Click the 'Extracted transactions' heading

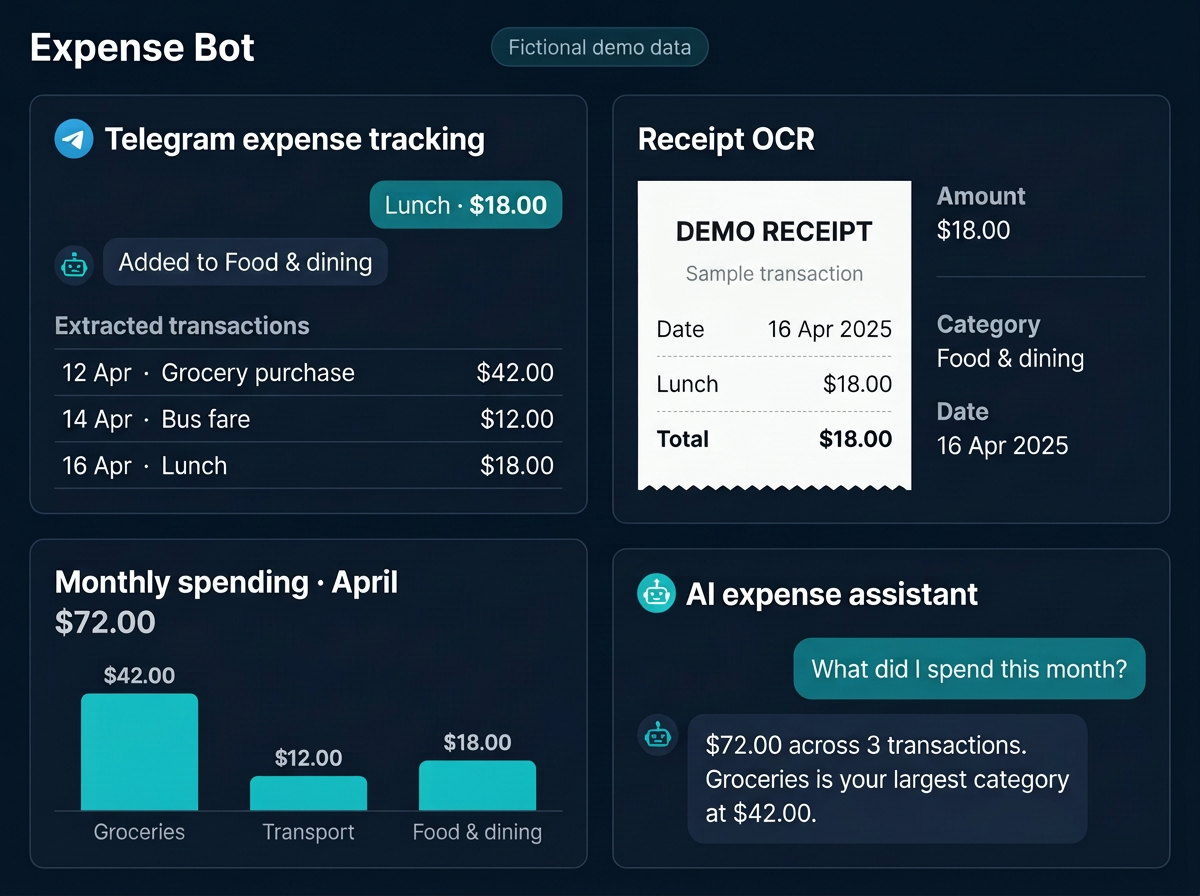click(182, 326)
